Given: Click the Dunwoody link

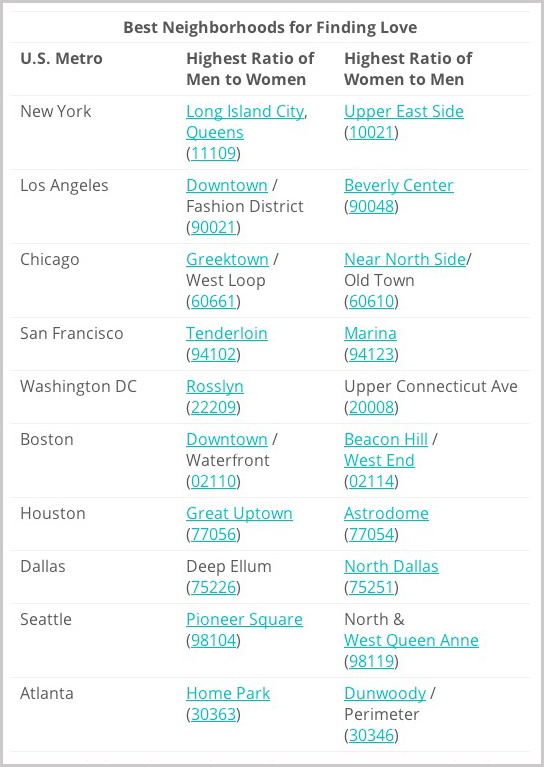Looking at the screenshot, I should 385,694.
